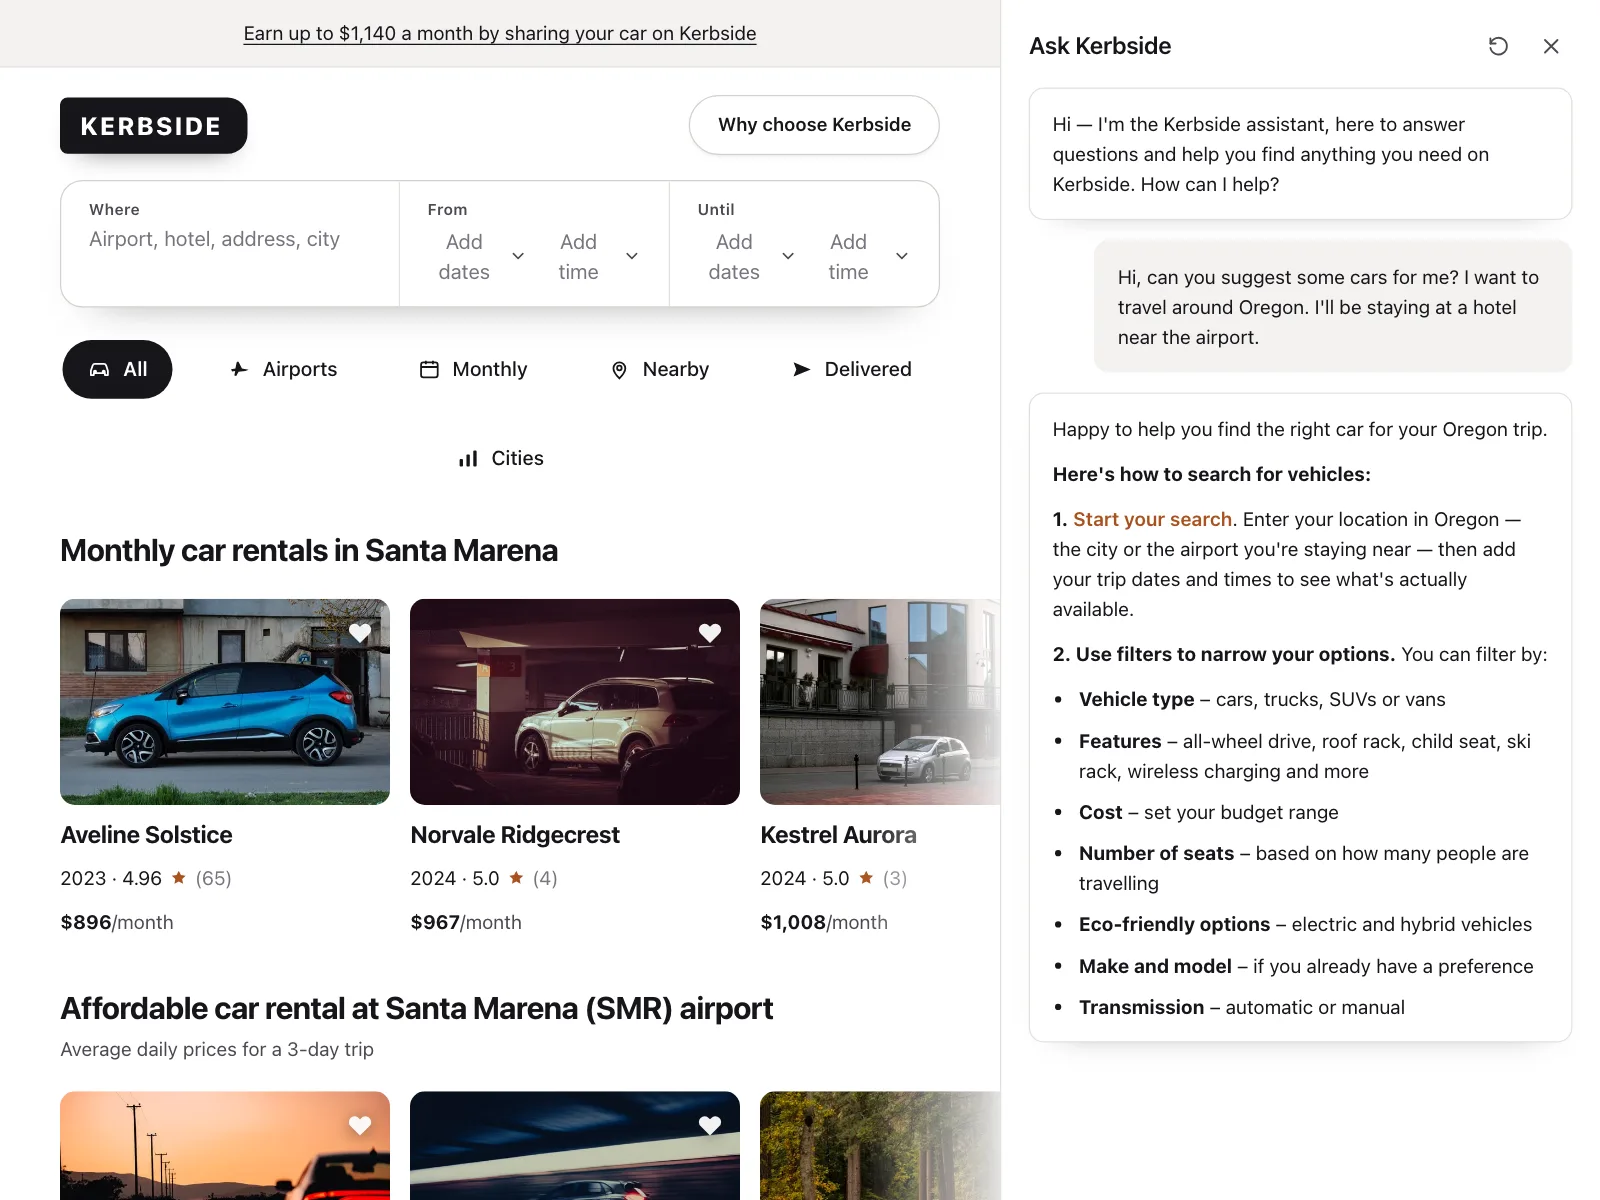This screenshot has height=1200, width=1600.
Task: Open the Until dates dropdown
Action: click(751, 257)
